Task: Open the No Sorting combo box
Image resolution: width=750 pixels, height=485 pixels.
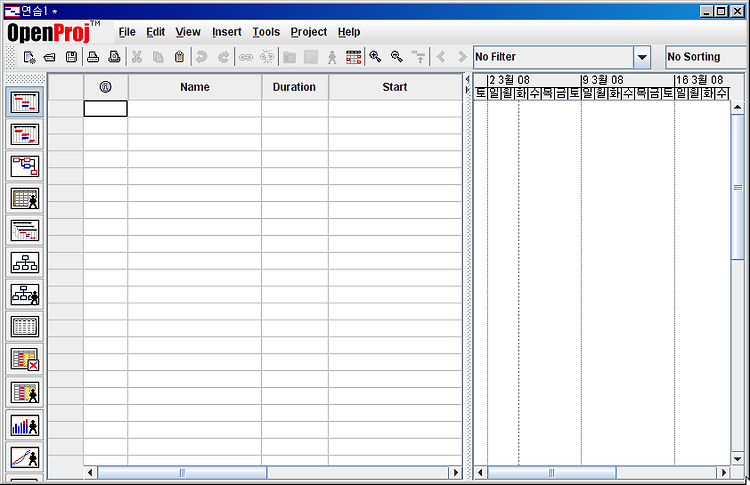Action: (x=707, y=57)
